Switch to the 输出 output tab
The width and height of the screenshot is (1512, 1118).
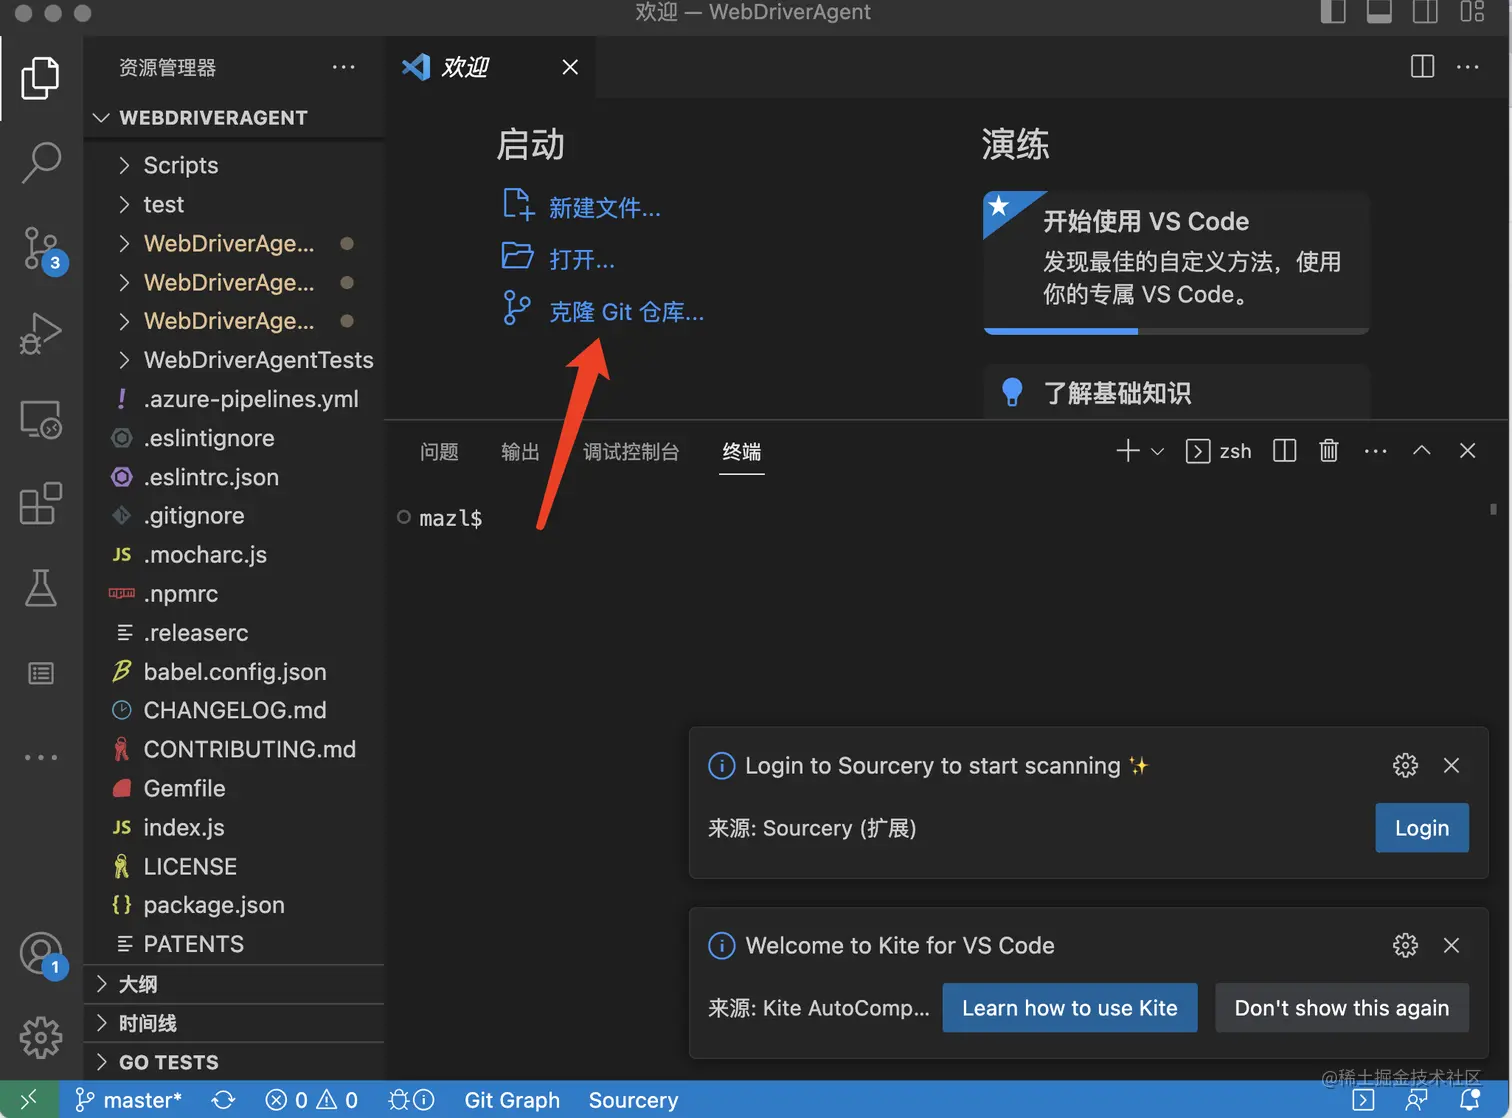click(520, 452)
